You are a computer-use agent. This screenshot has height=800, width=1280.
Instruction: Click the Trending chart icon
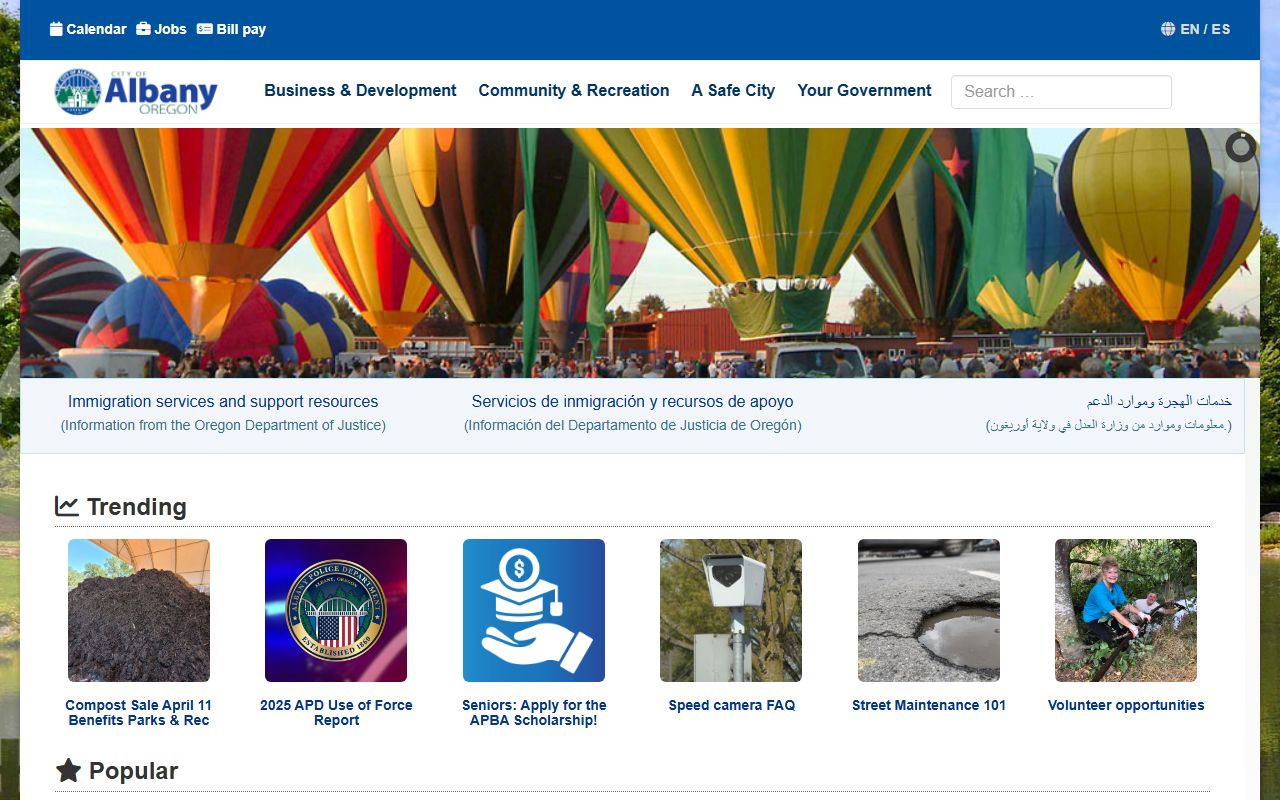coord(67,506)
